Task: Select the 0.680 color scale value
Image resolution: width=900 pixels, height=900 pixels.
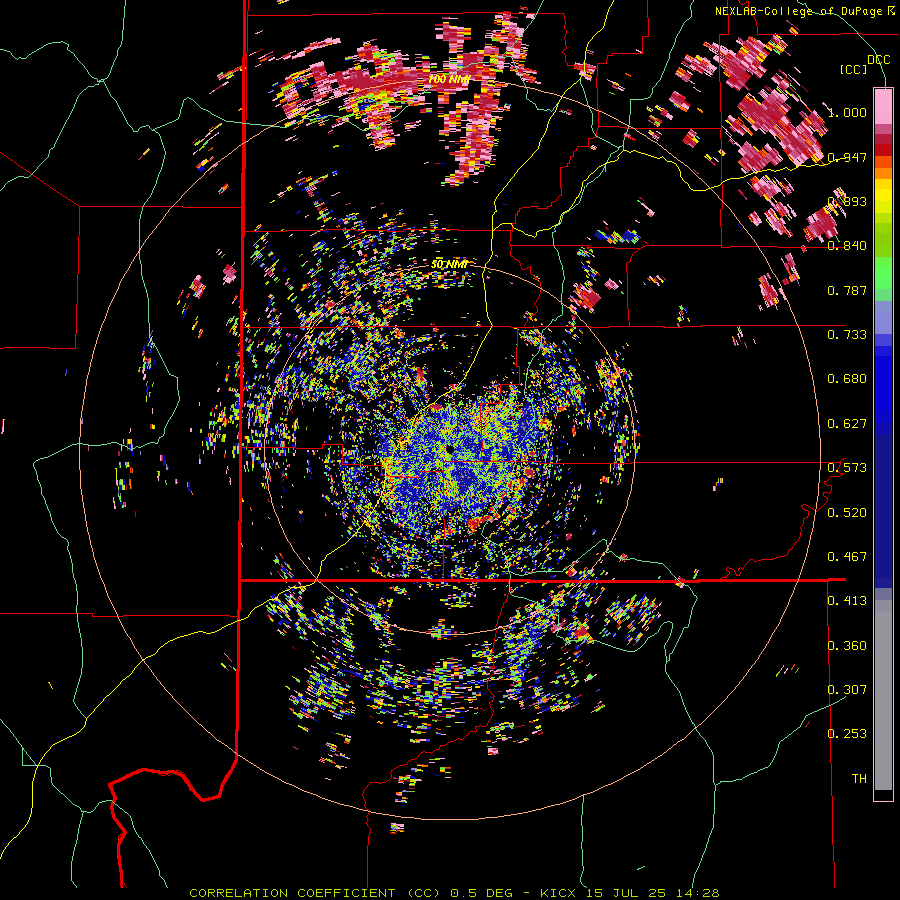Action: click(847, 379)
